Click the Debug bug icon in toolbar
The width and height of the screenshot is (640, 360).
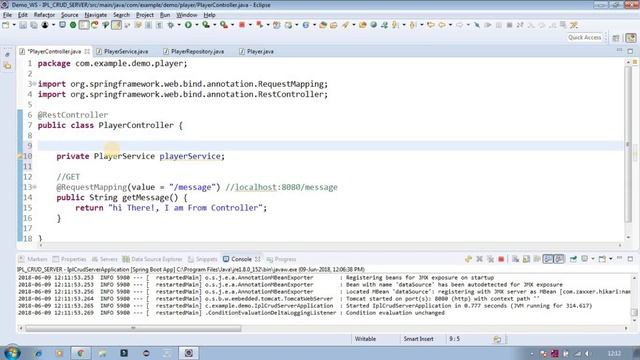point(171,25)
